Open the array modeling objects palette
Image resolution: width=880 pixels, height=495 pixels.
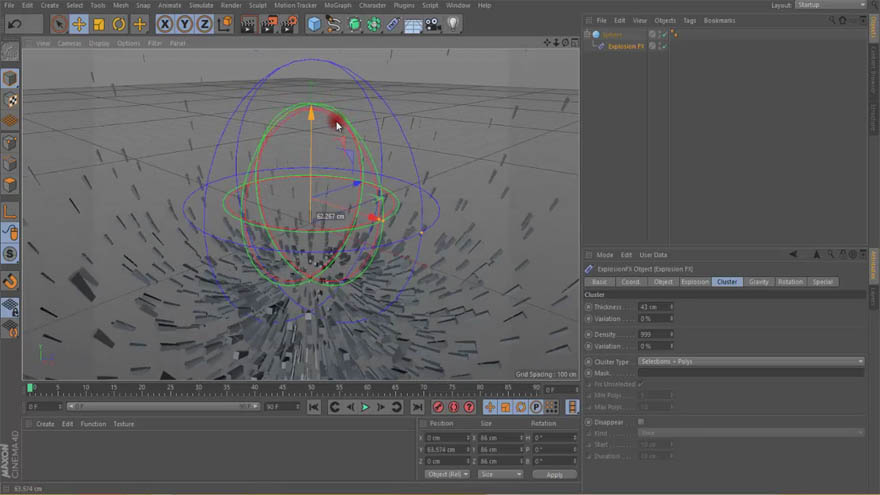[374, 24]
